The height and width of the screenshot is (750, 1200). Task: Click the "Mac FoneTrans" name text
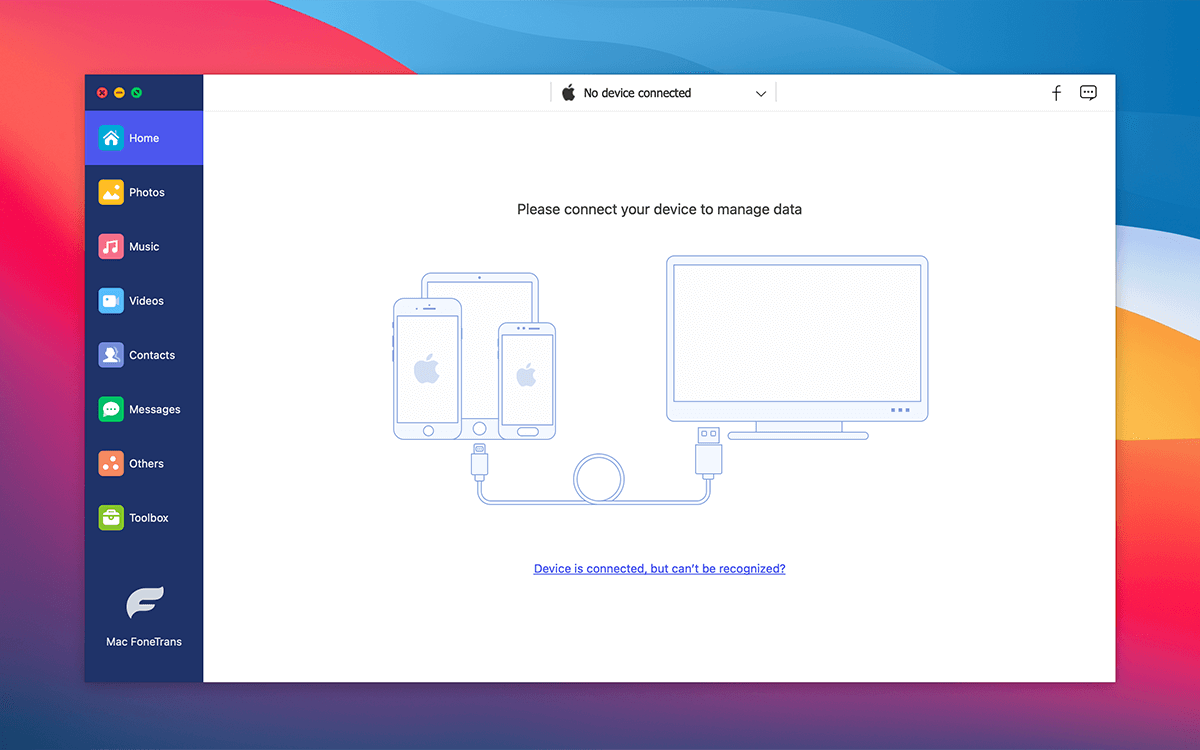point(144,642)
